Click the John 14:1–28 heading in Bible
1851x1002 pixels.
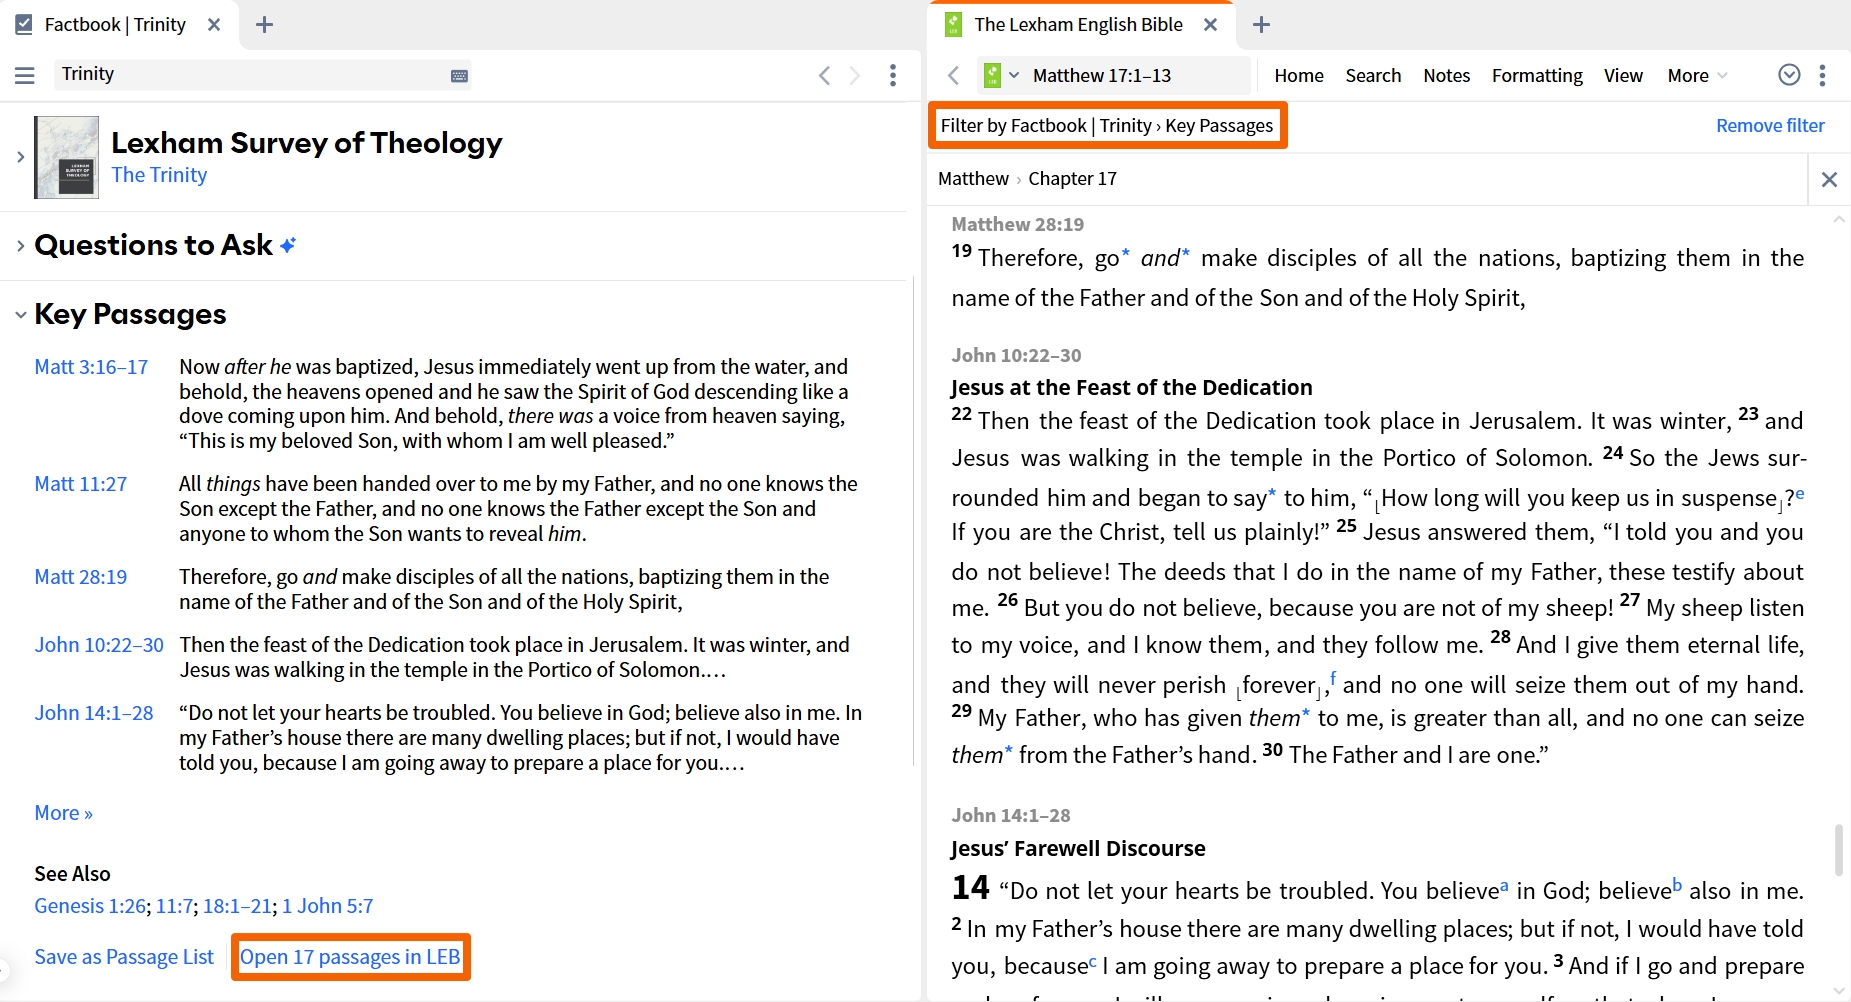1011,816
